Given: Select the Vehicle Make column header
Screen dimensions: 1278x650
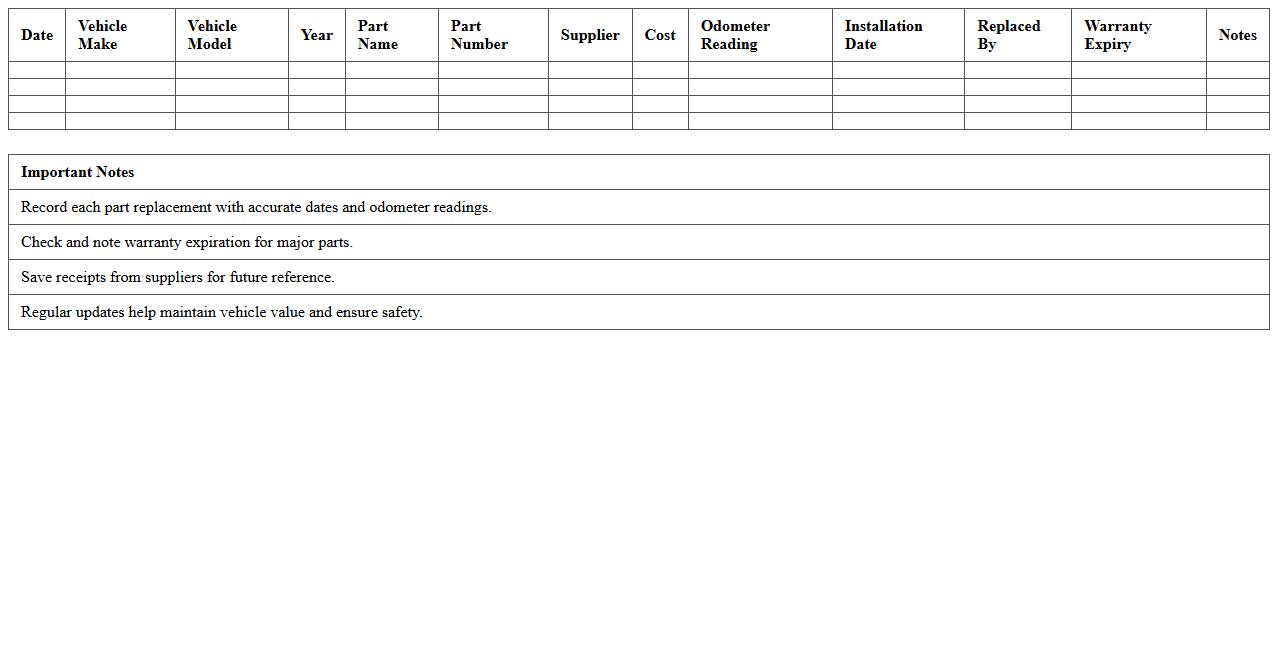Looking at the screenshot, I should 103,35.
